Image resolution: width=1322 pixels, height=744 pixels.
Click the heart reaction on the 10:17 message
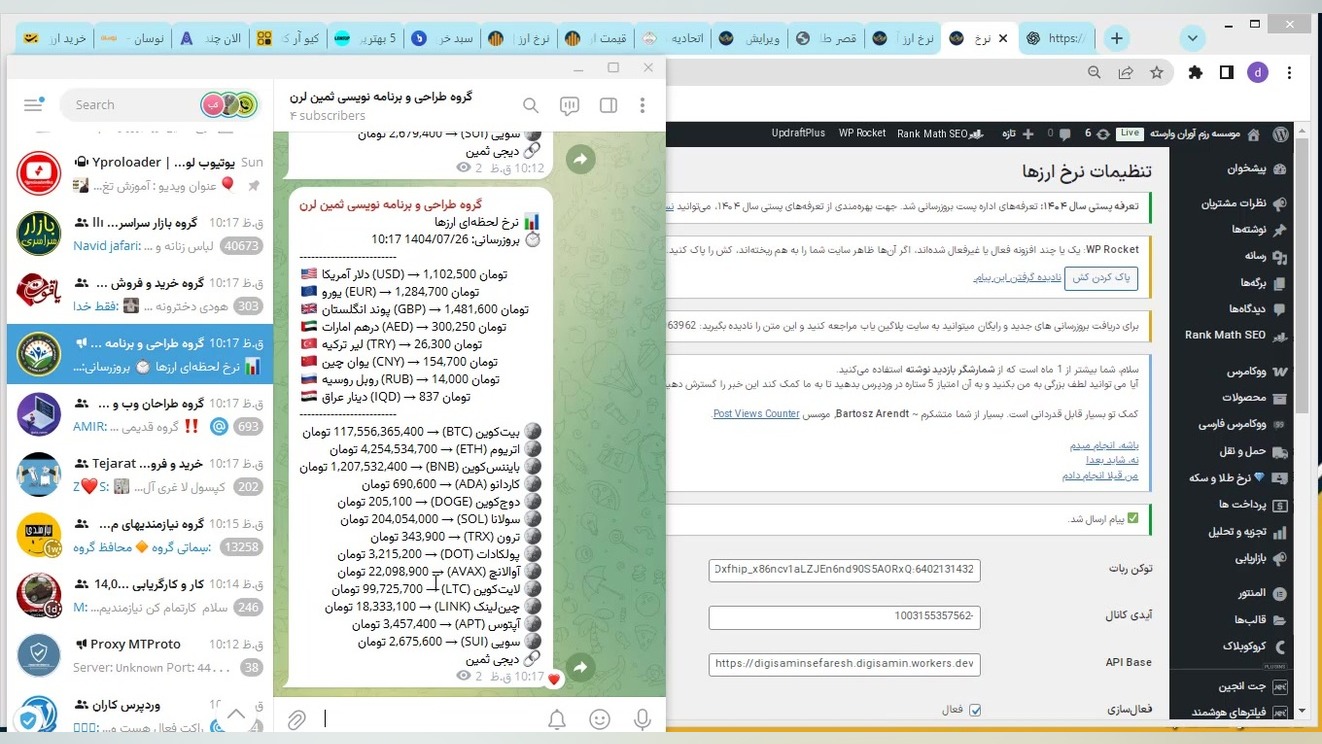pos(554,680)
